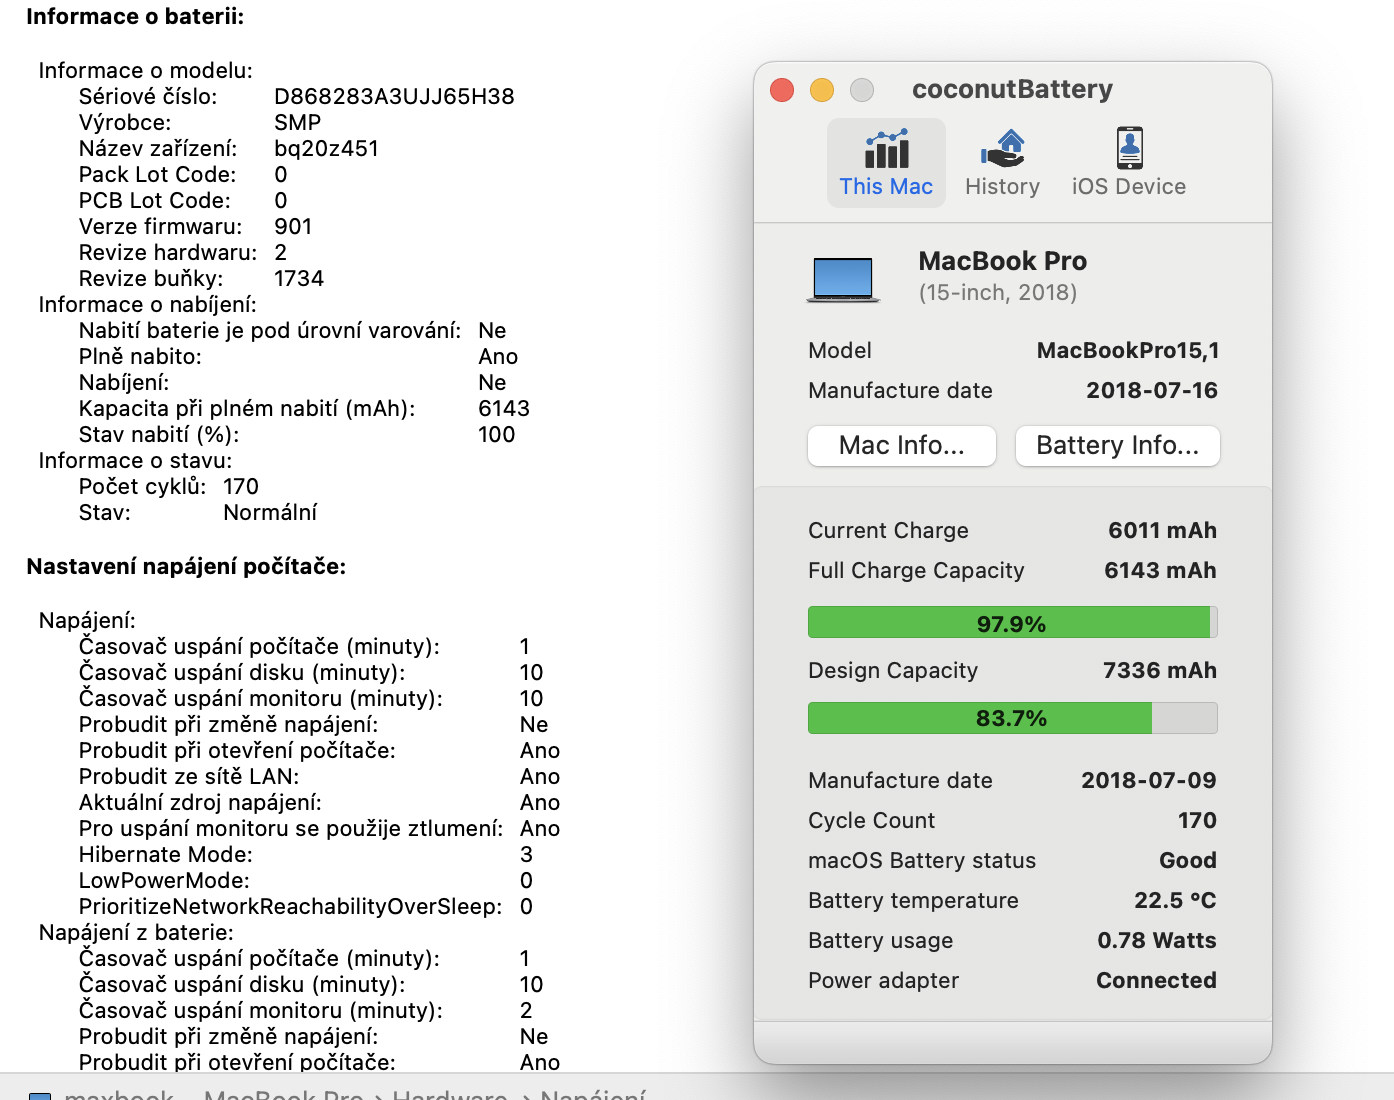The width and height of the screenshot is (1394, 1100).
Task: Click the "(15-inch, 2018)" subtitle
Action: 998,292
